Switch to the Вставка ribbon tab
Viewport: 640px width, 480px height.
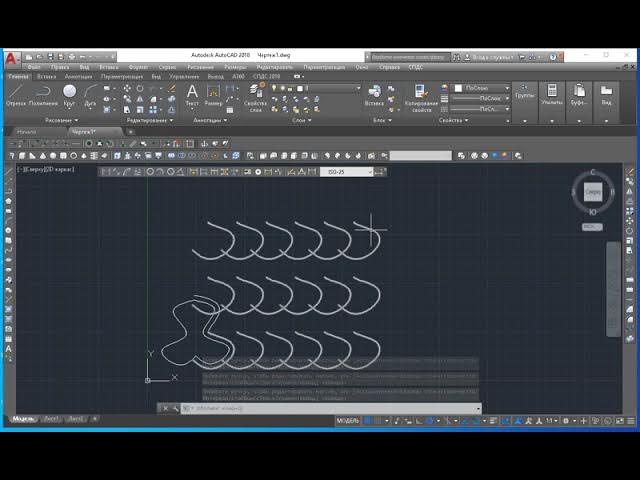pos(47,76)
